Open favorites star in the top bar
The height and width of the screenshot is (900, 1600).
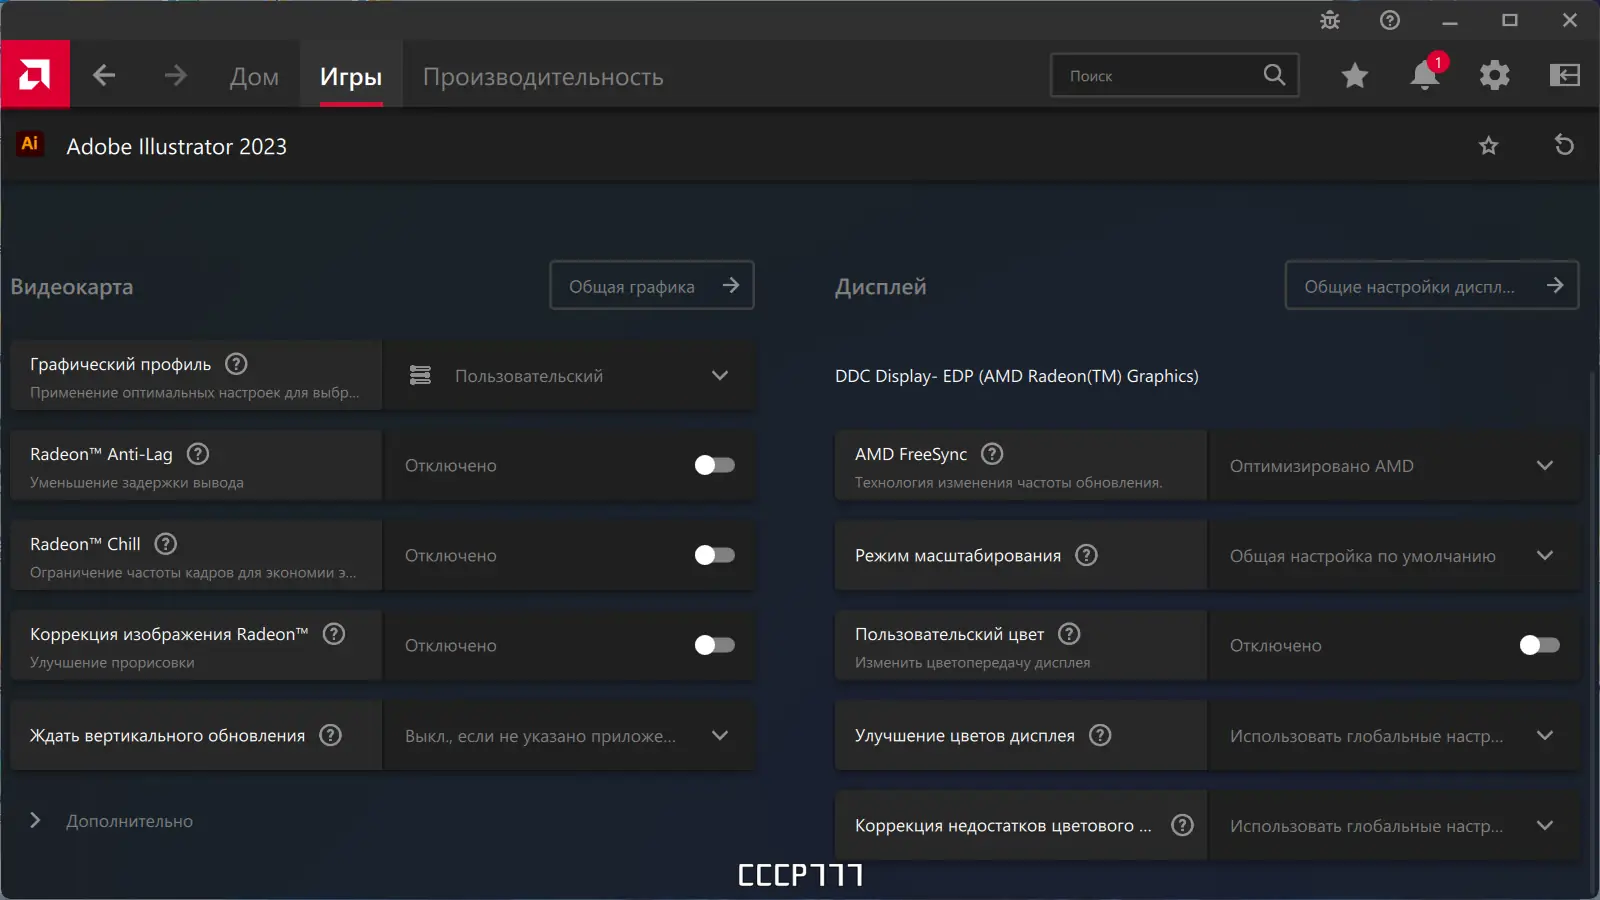point(1355,75)
